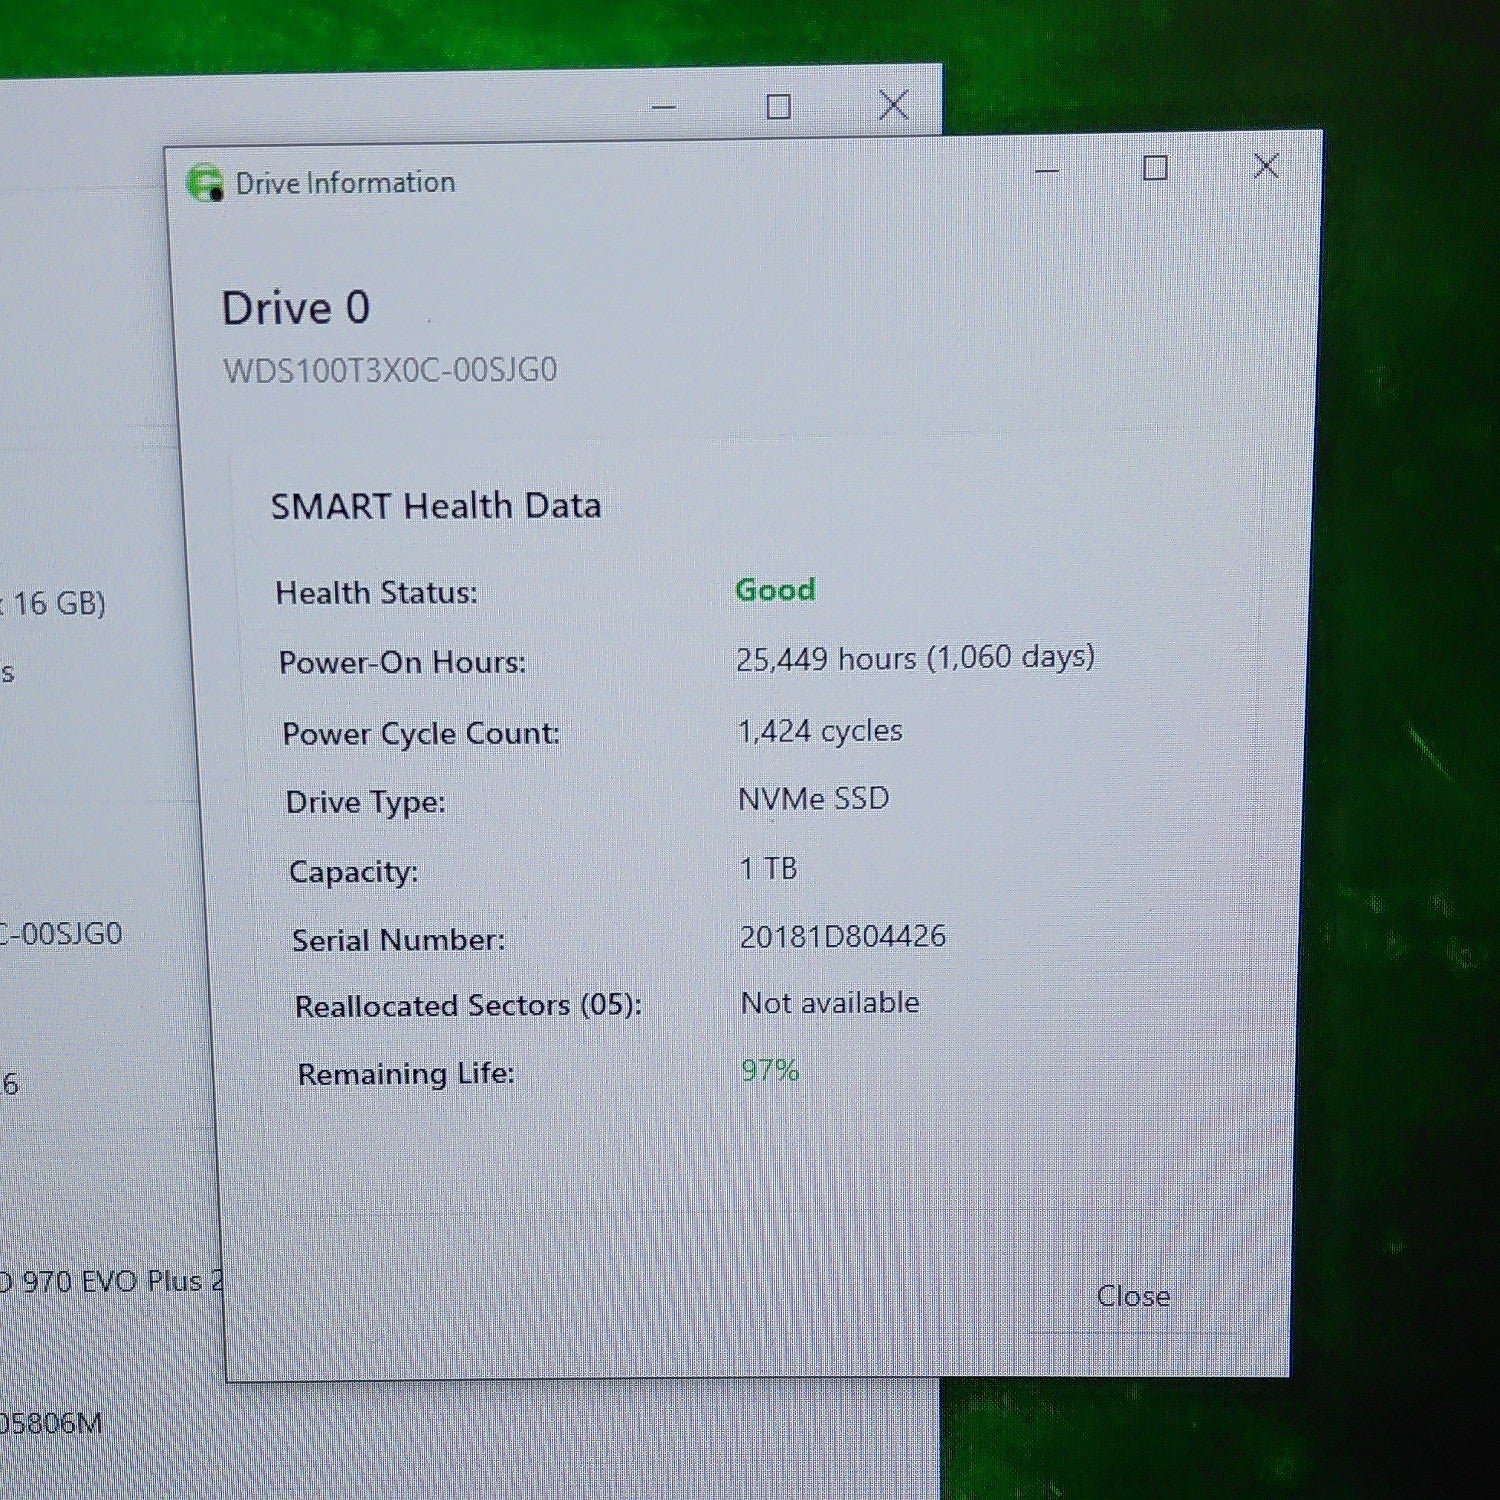
Task: Click the 'Remaining Life:' label
Action: [x=406, y=1074]
